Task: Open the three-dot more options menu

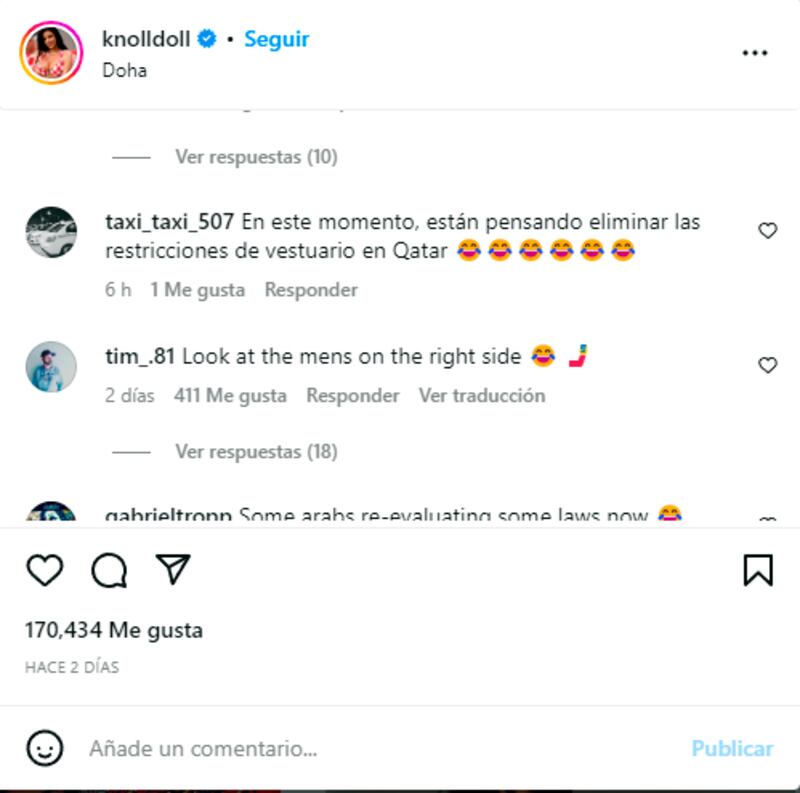Action: [755, 53]
